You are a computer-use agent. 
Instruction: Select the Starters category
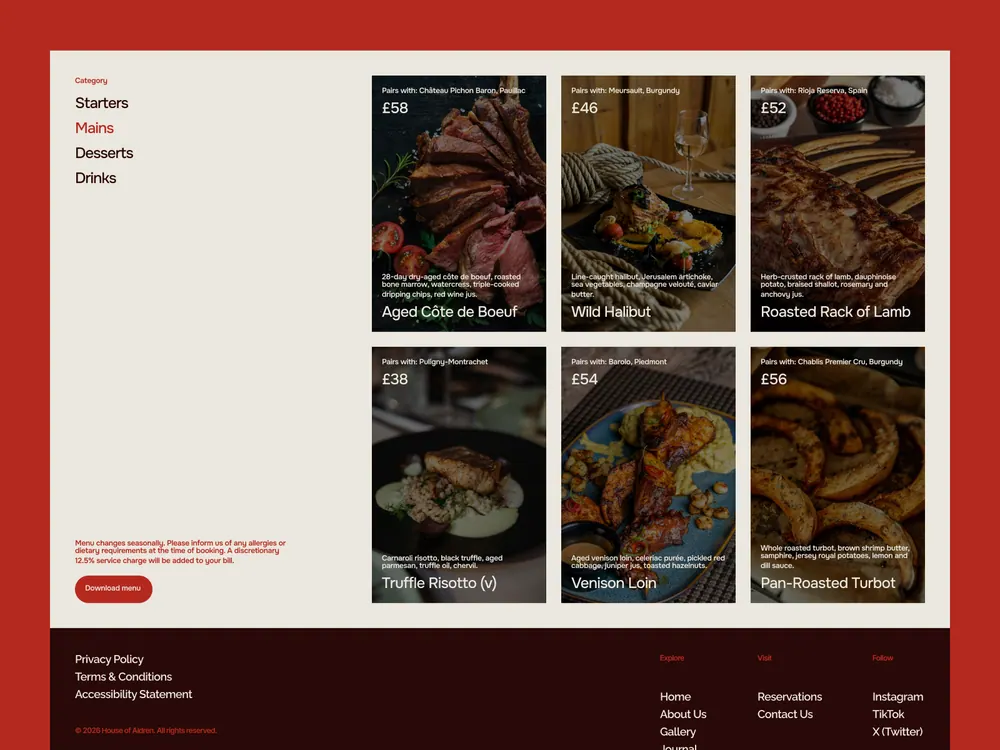(101, 103)
